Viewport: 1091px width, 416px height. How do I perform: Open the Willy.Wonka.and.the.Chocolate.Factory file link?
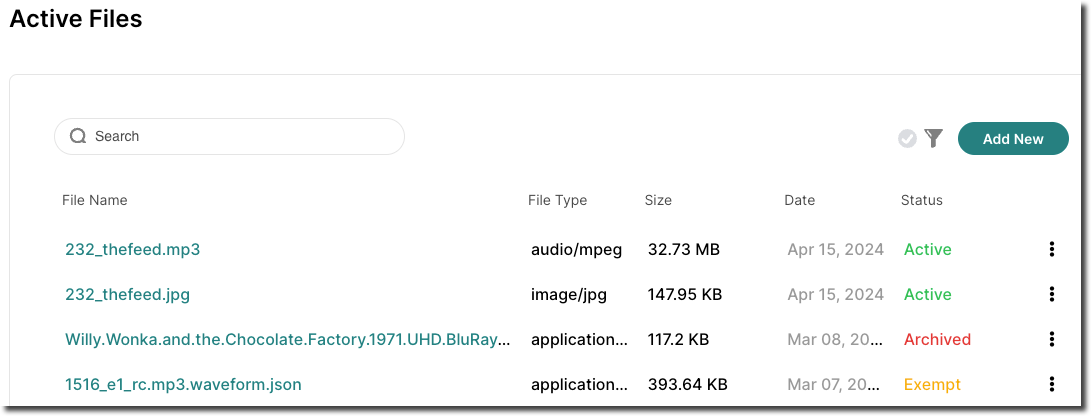click(x=287, y=339)
